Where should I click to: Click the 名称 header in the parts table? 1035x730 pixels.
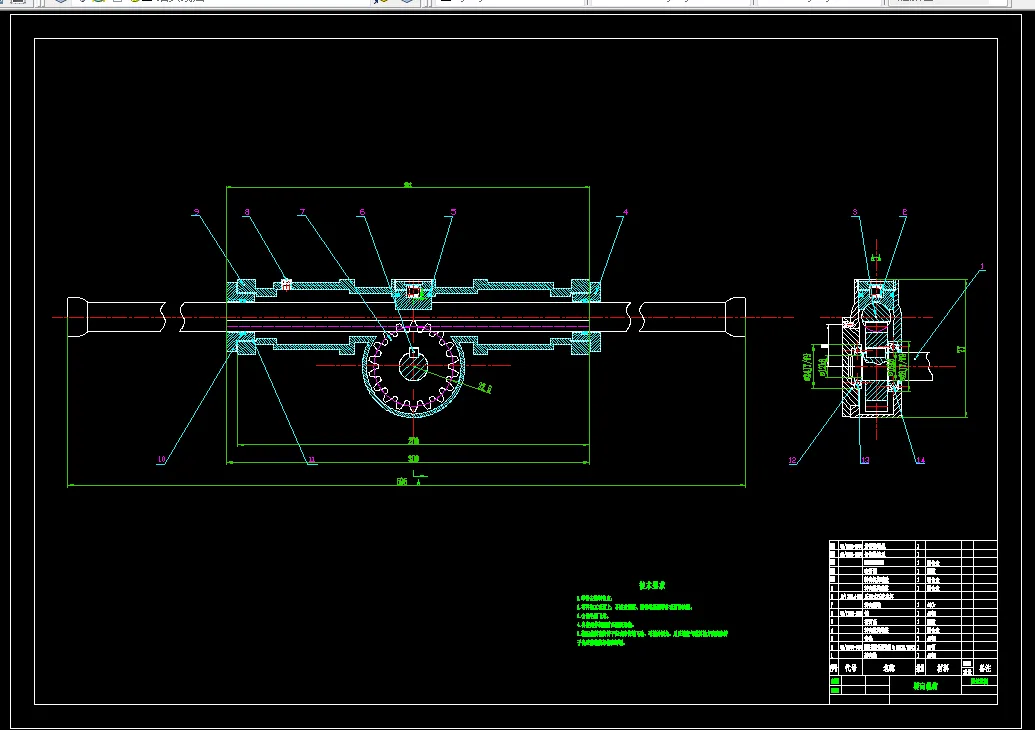point(889,668)
